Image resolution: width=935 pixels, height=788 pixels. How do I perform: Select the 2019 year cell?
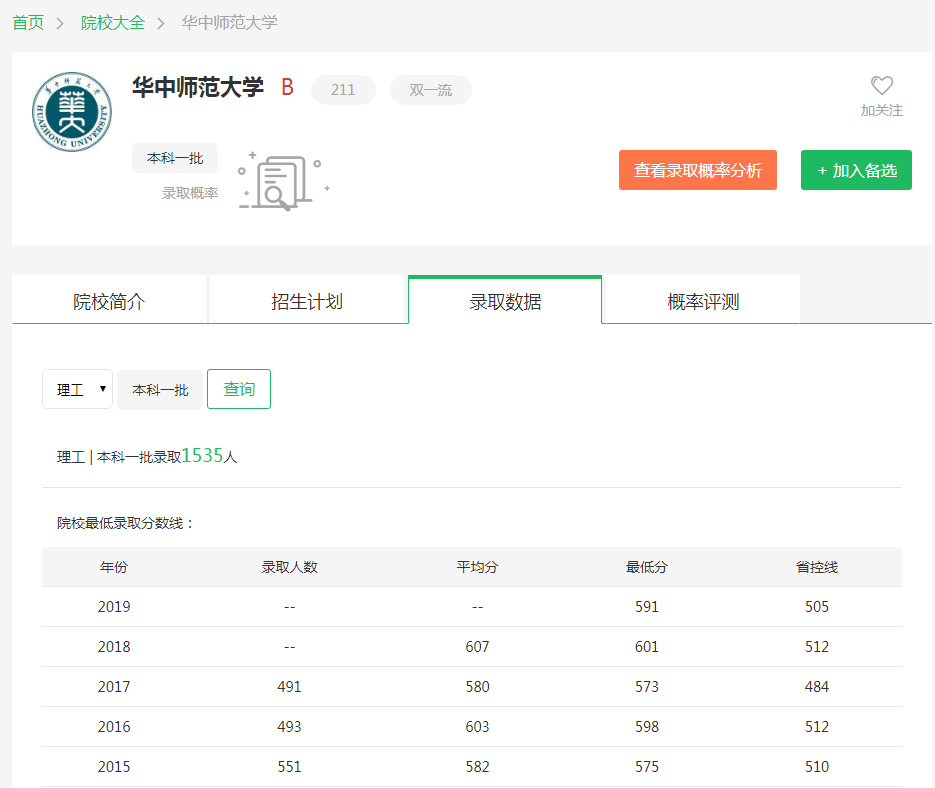coord(114,607)
